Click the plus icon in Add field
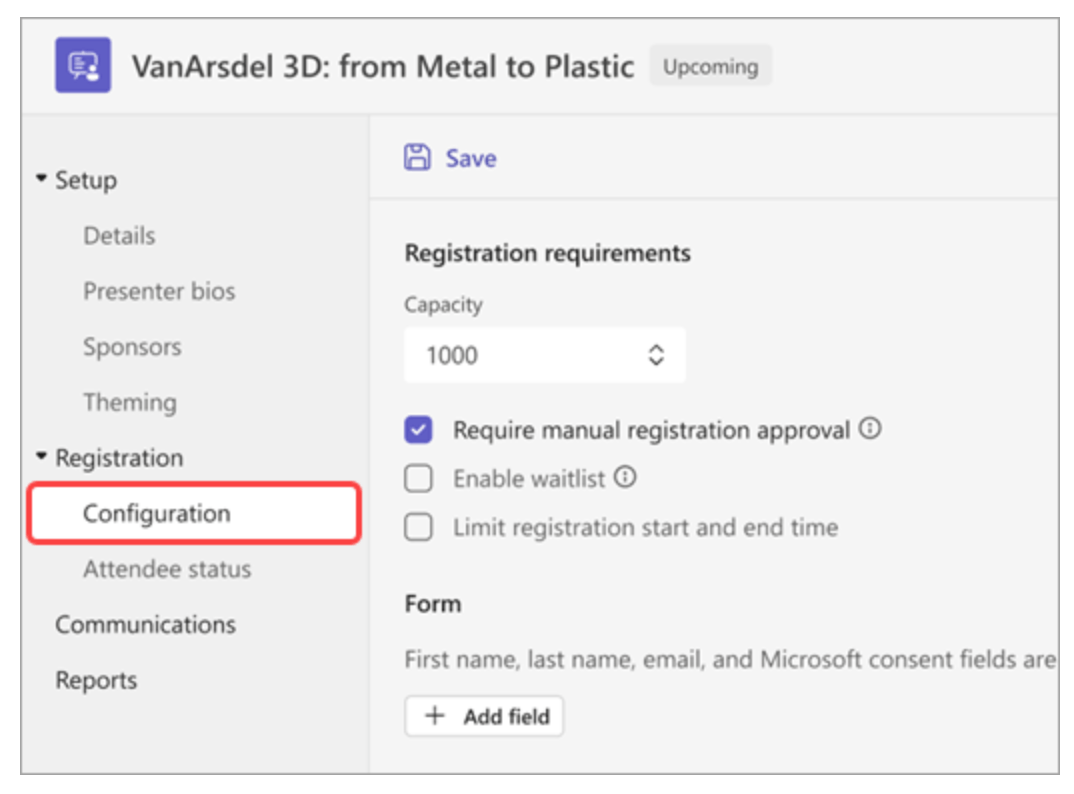Image resolution: width=1074 pixels, height=794 pixels. click(x=435, y=716)
